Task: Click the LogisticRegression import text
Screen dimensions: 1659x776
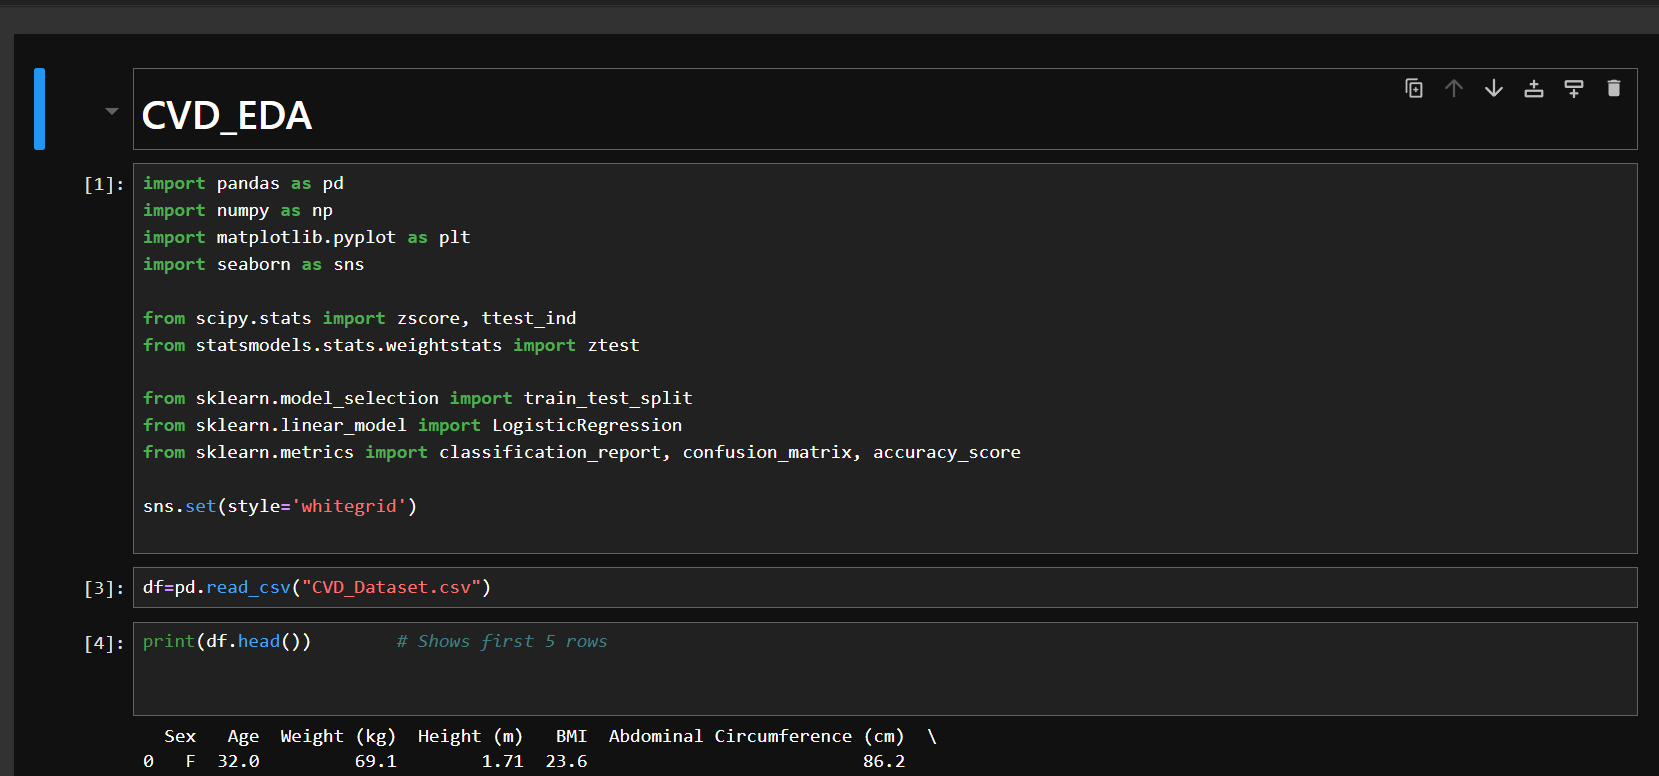Action: tap(586, 426)
